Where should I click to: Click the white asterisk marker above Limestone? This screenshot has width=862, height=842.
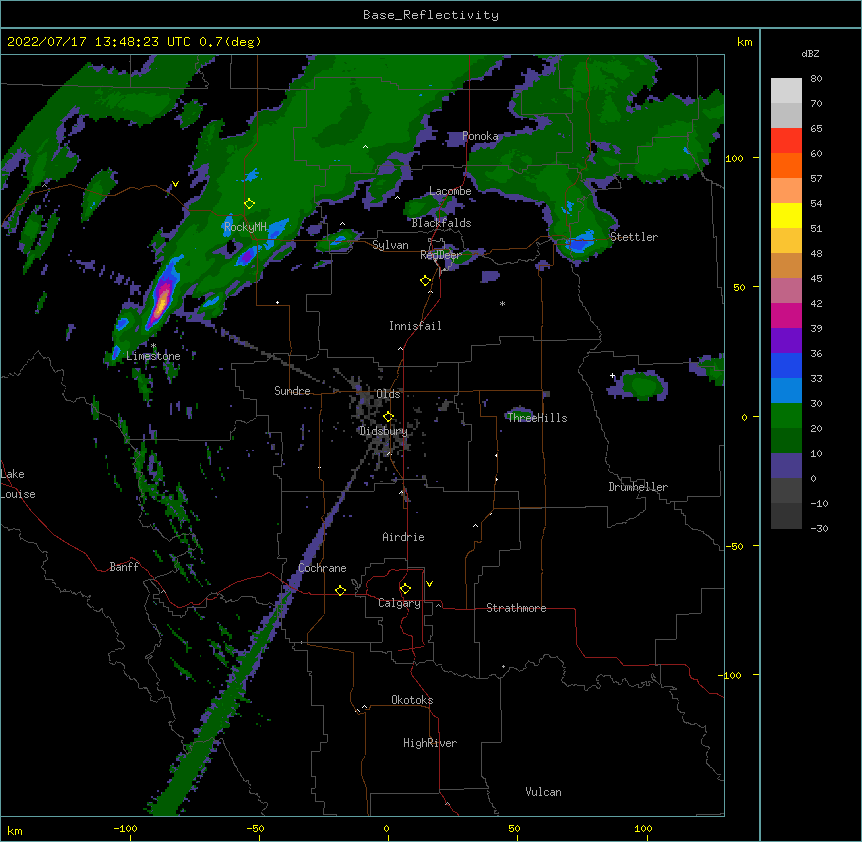click(x=154, y=346)
